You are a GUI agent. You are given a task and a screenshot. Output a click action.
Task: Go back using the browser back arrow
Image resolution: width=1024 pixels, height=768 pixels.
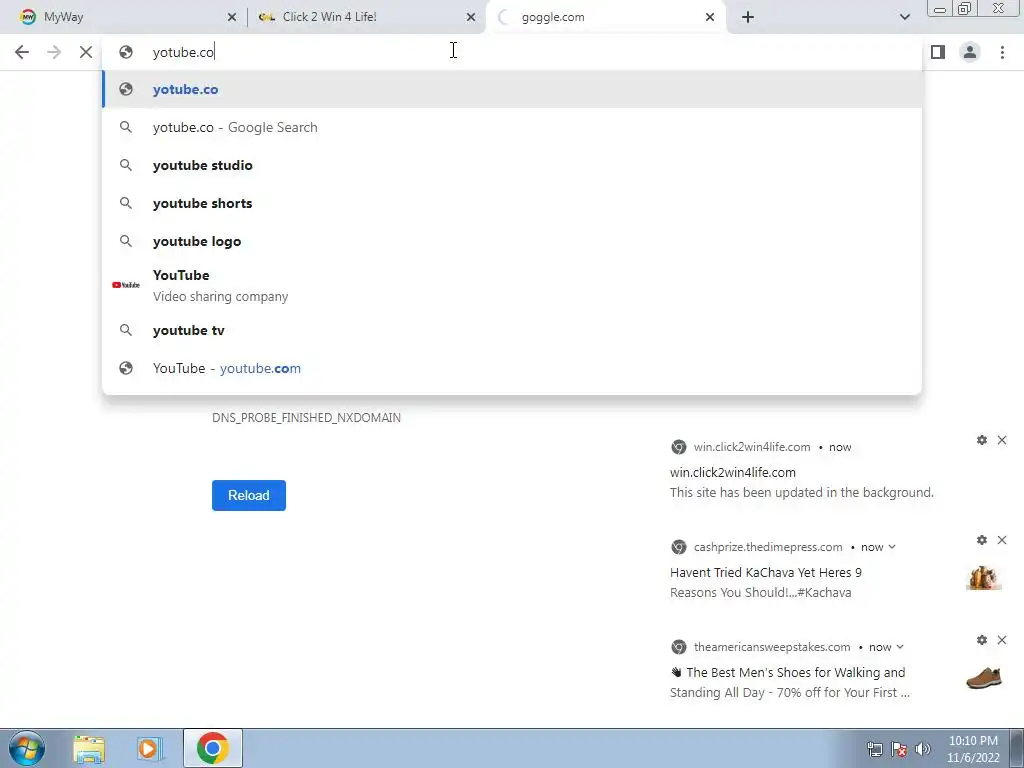(x=22, y=52)
